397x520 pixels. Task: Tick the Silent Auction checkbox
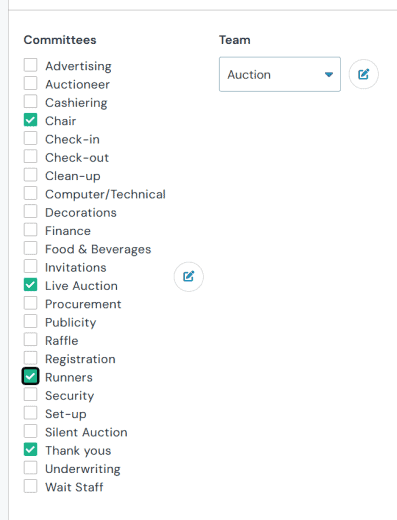pyautogui.click(x=30, y=431)
